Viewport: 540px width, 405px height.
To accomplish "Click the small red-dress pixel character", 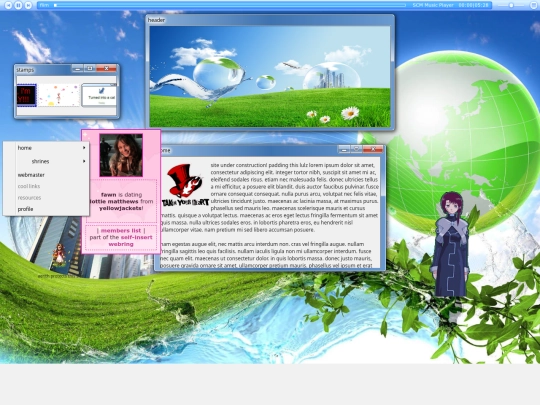I will coord(60,255).
